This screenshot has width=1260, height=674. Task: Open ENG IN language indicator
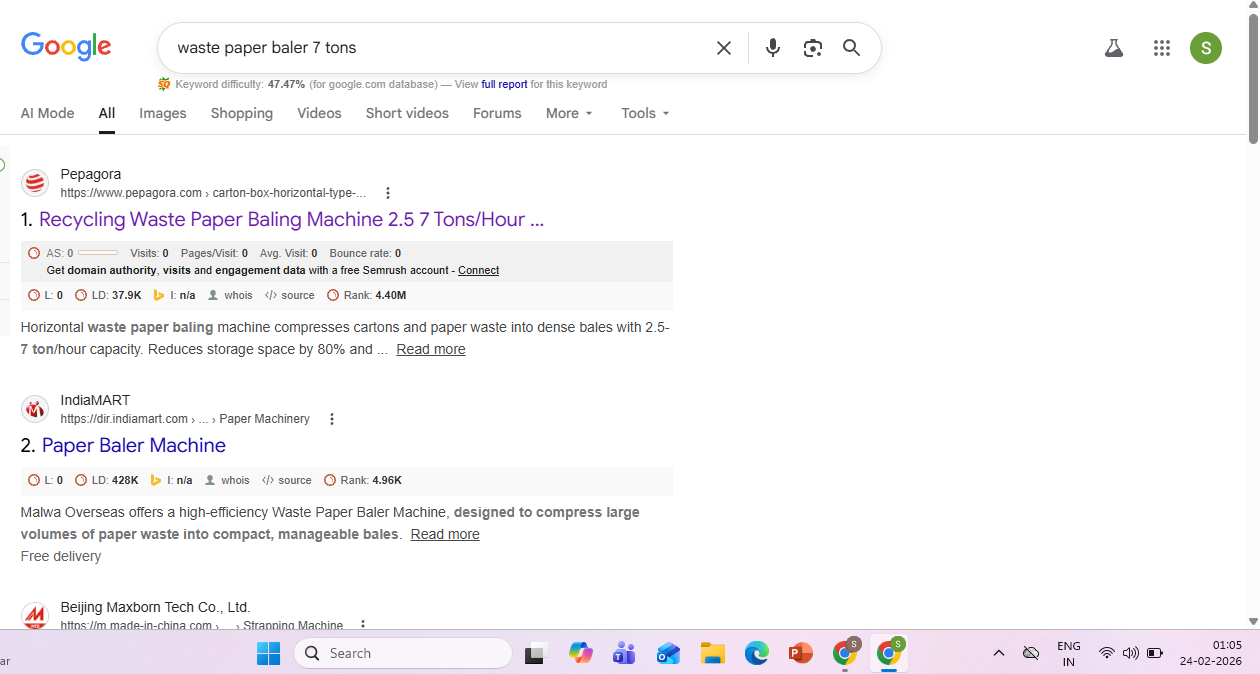(x=1069, y=653)
